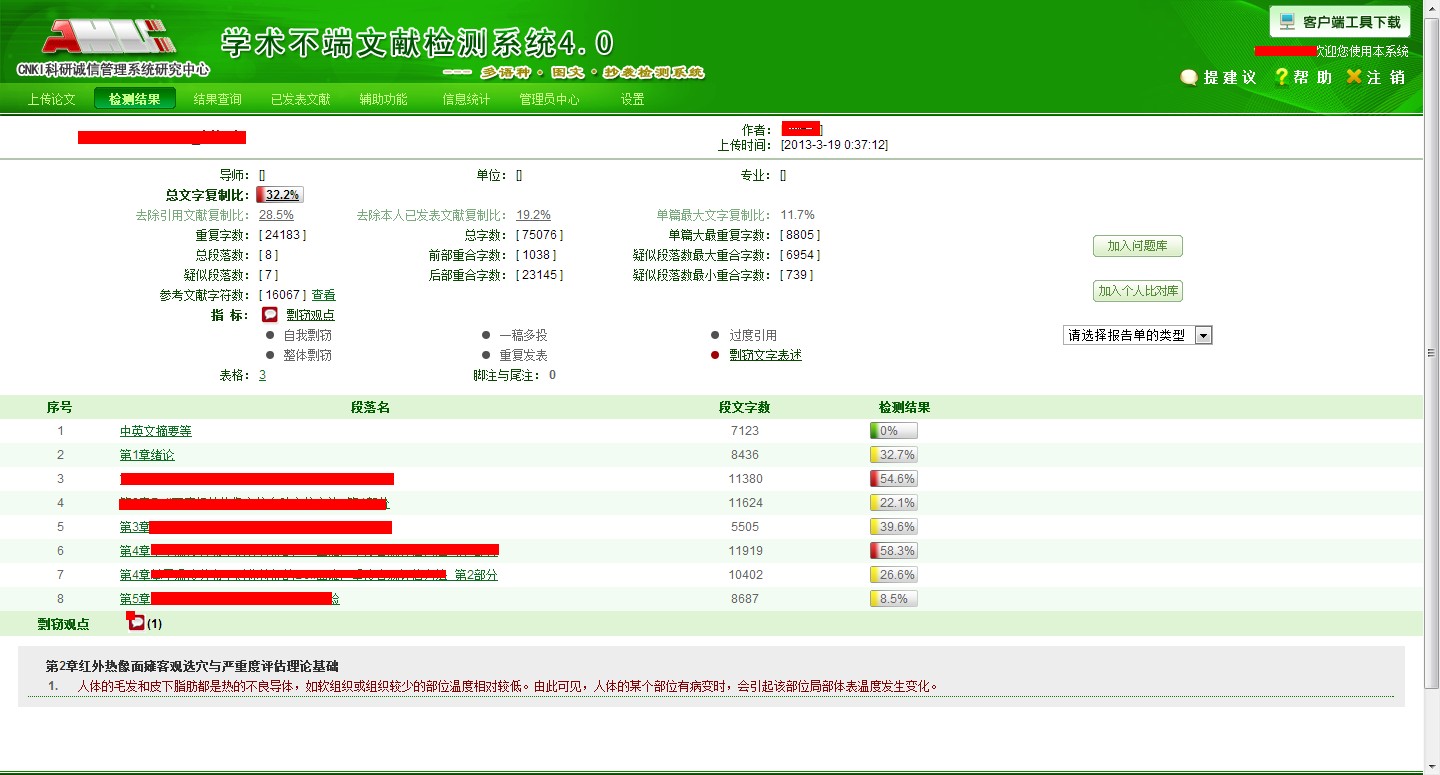The width and height of the screenshot is (1440, 775).
Task: Click the red dot beside 剽窃文字表述
Action: 715,355
